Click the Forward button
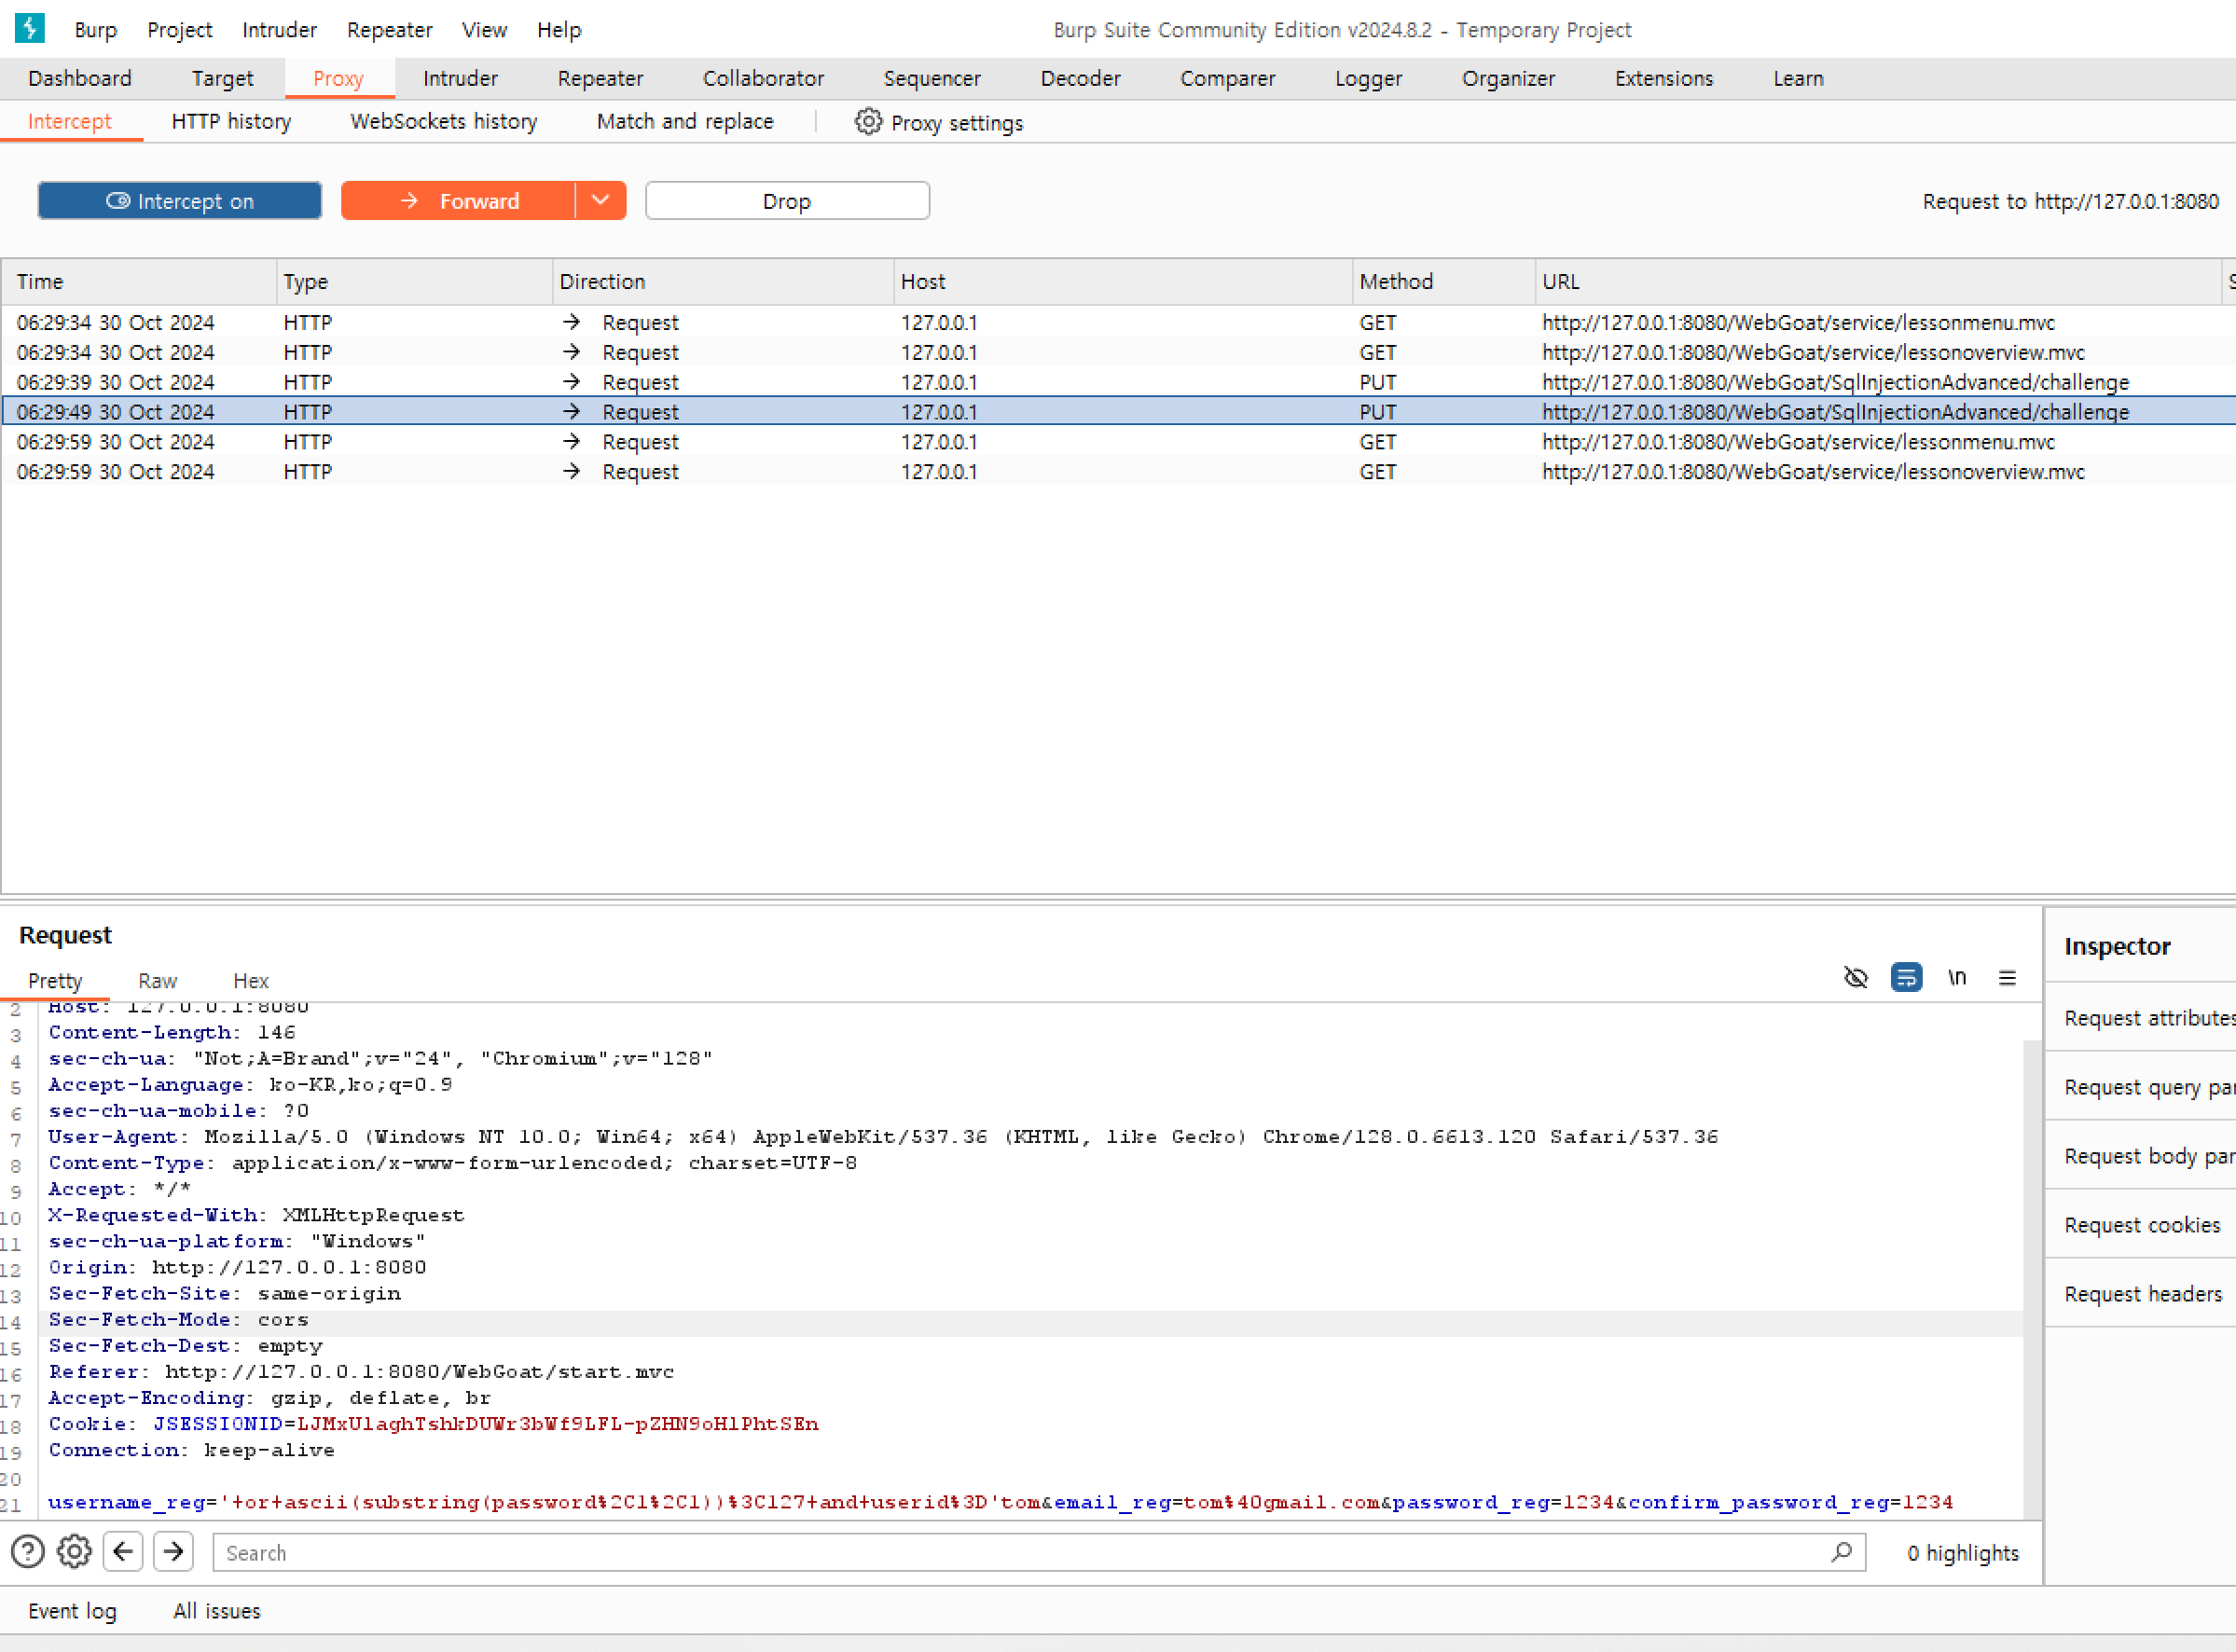This screenshot has height=1652, width=2236. [x=458, y=201]
